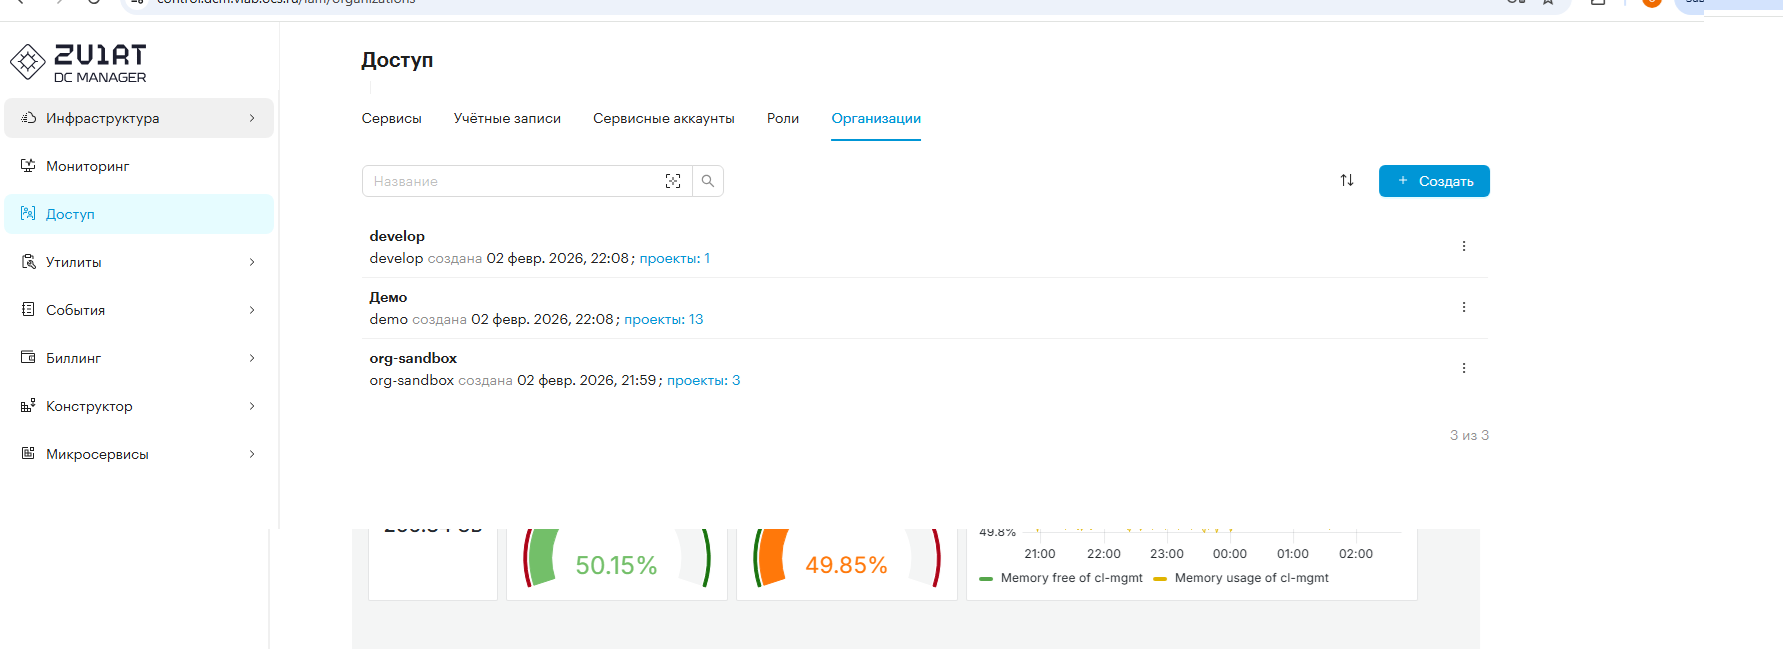Expand the Биллинг sidebar section
The width and height of the screenshot is (1783, 649).
pyautogui.click(x=139, y=358)
